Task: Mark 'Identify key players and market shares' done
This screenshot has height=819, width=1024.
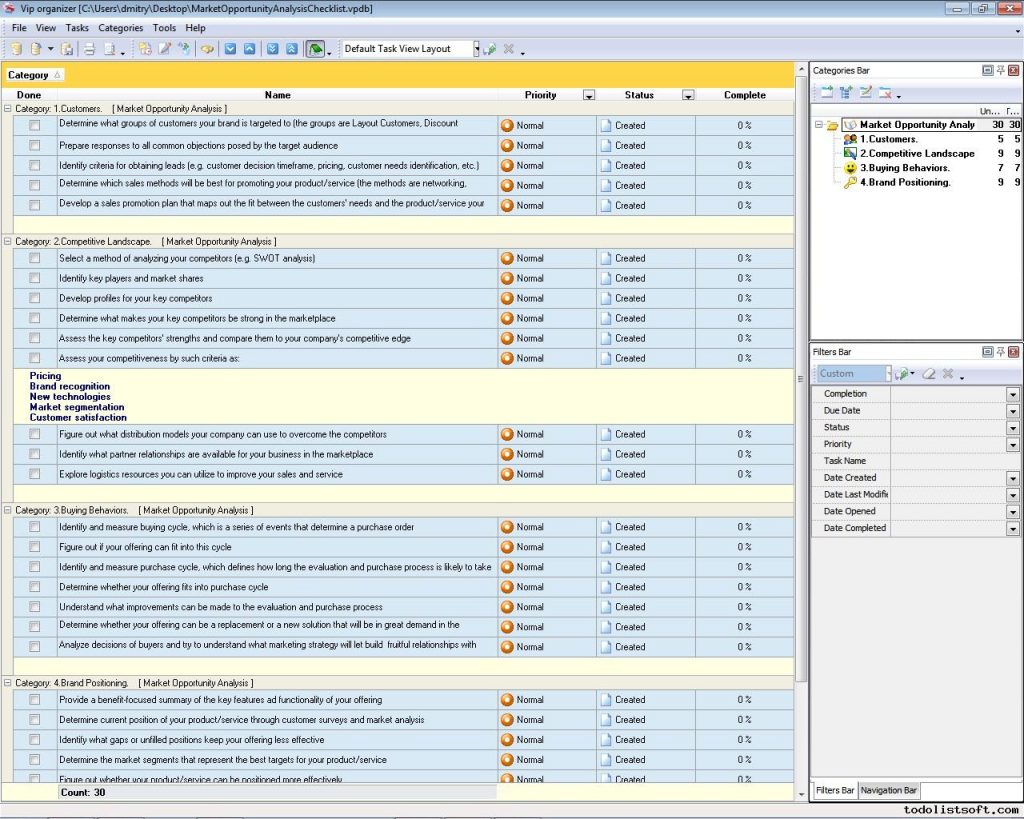Action: [x=34, y=278]
